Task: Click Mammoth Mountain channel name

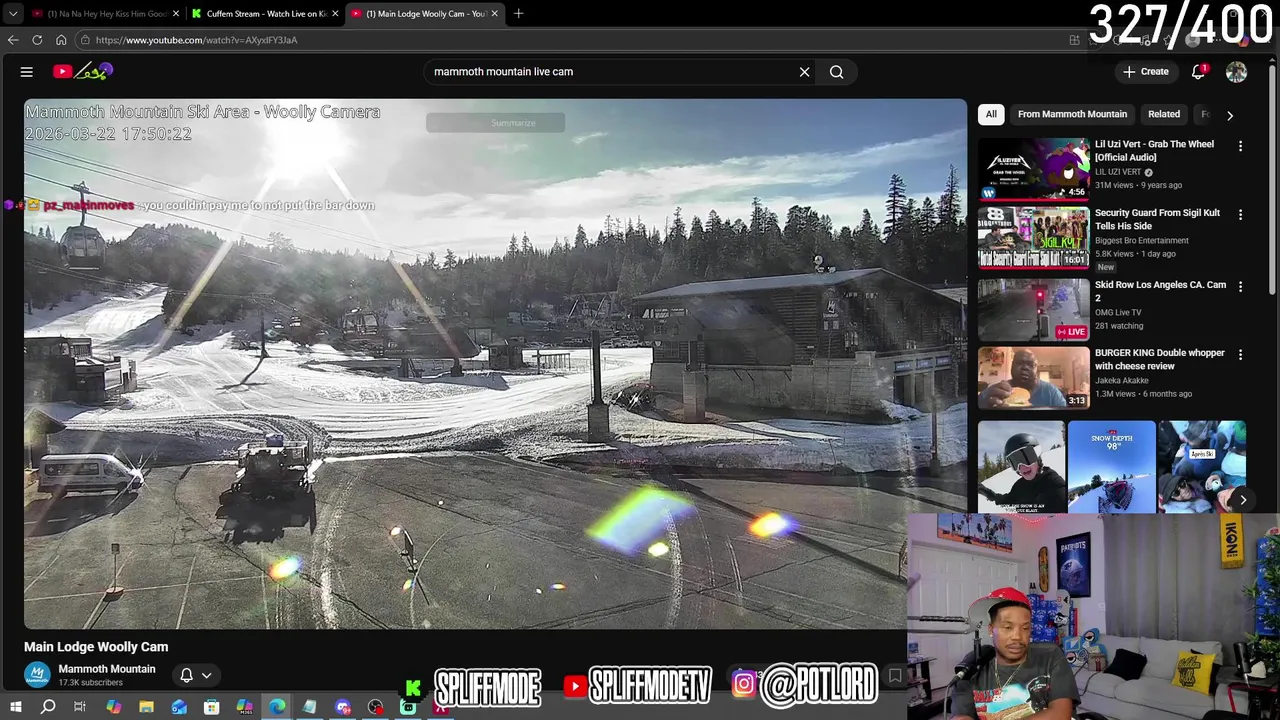Action: click(107, 669)
